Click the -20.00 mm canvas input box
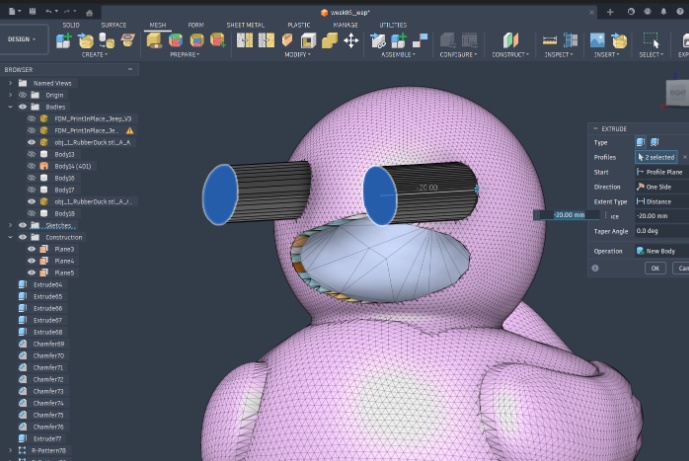 pyautogui.click(x=569, y=215)
